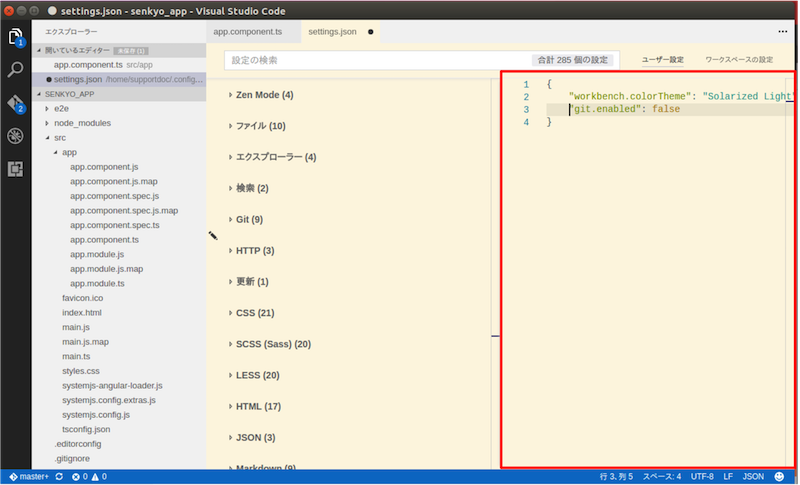Screen dimensions: 800x485
Task: Click the warnings count in status bar
Action: [x=99, y=476]
